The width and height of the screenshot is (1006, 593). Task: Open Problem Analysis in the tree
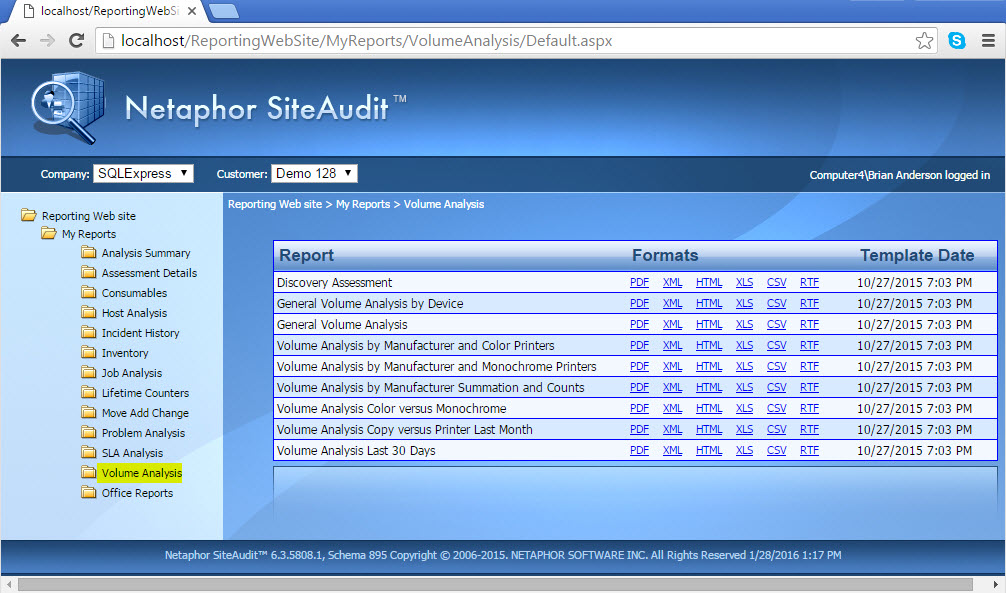[143, 433]
